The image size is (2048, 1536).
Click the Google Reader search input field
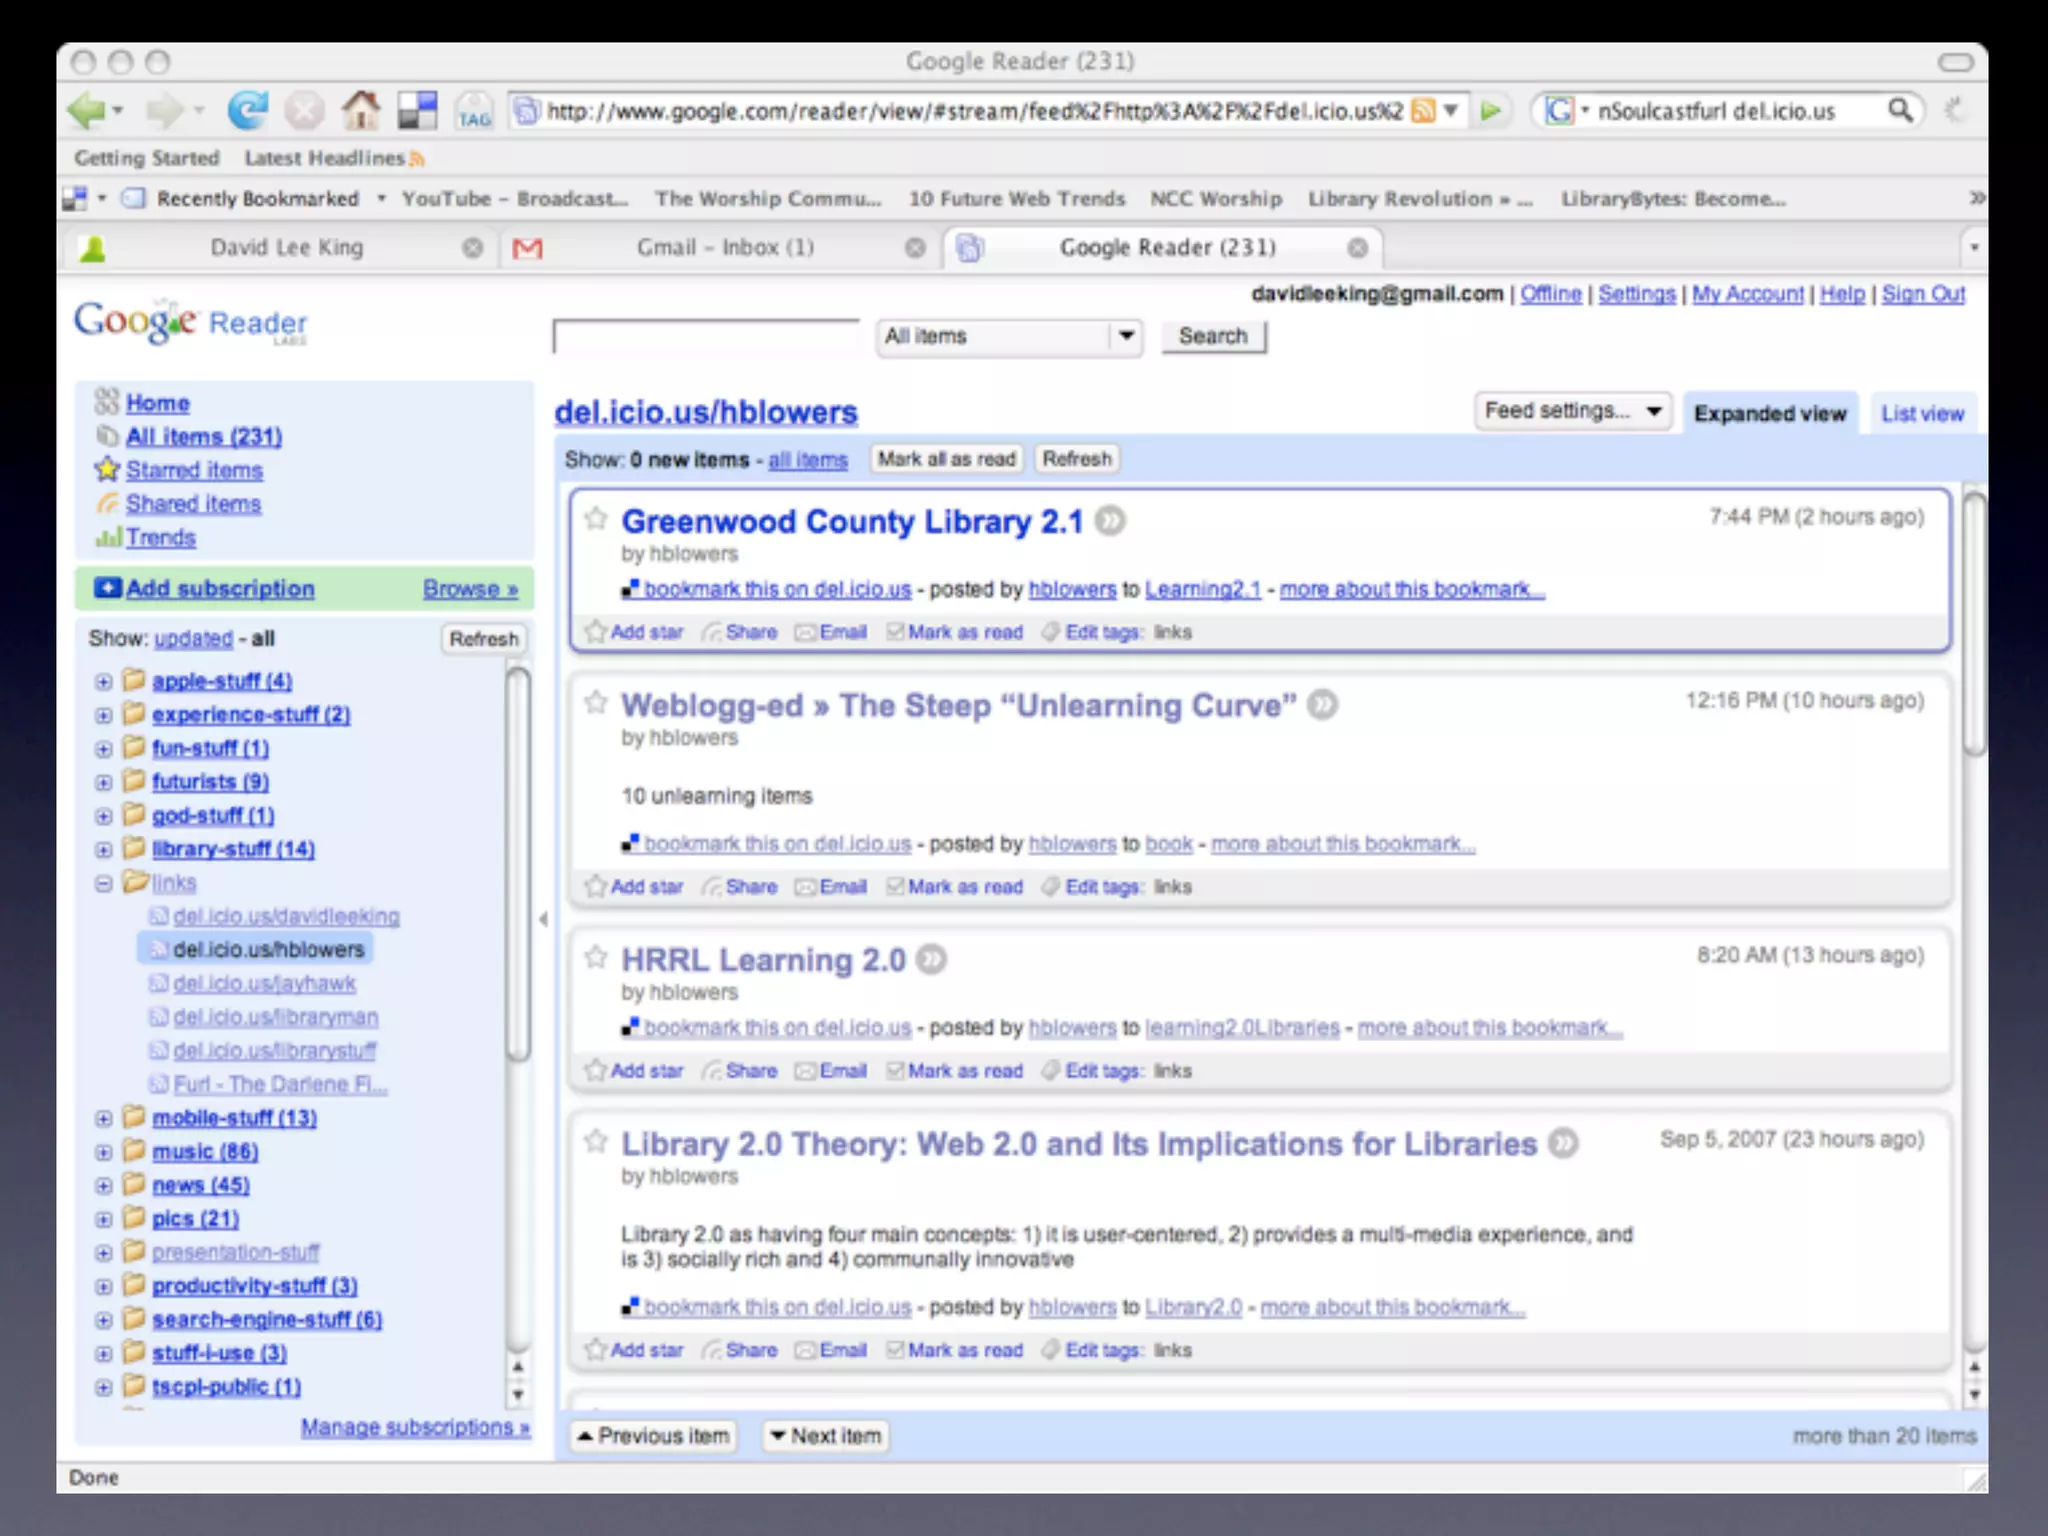pos(706,337)
